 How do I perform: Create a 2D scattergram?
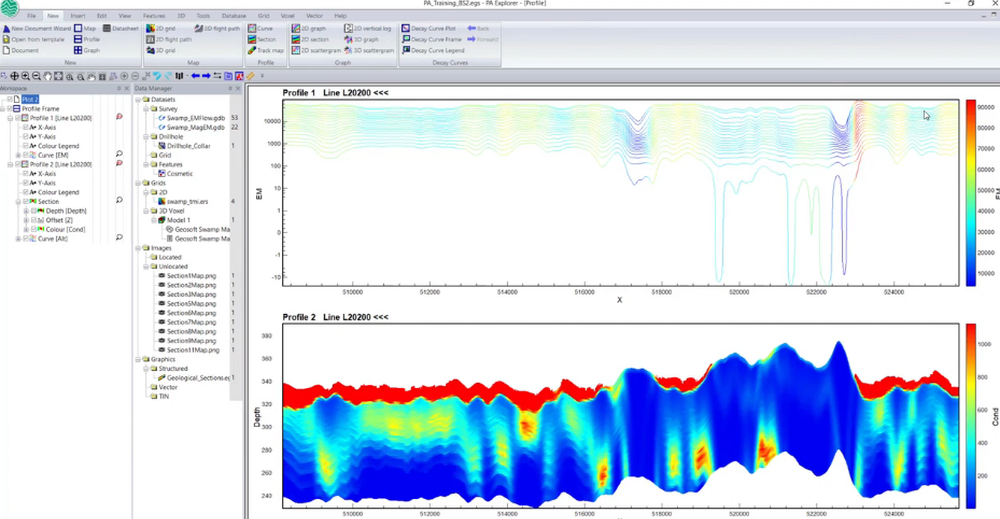click(x=316, y=50)
